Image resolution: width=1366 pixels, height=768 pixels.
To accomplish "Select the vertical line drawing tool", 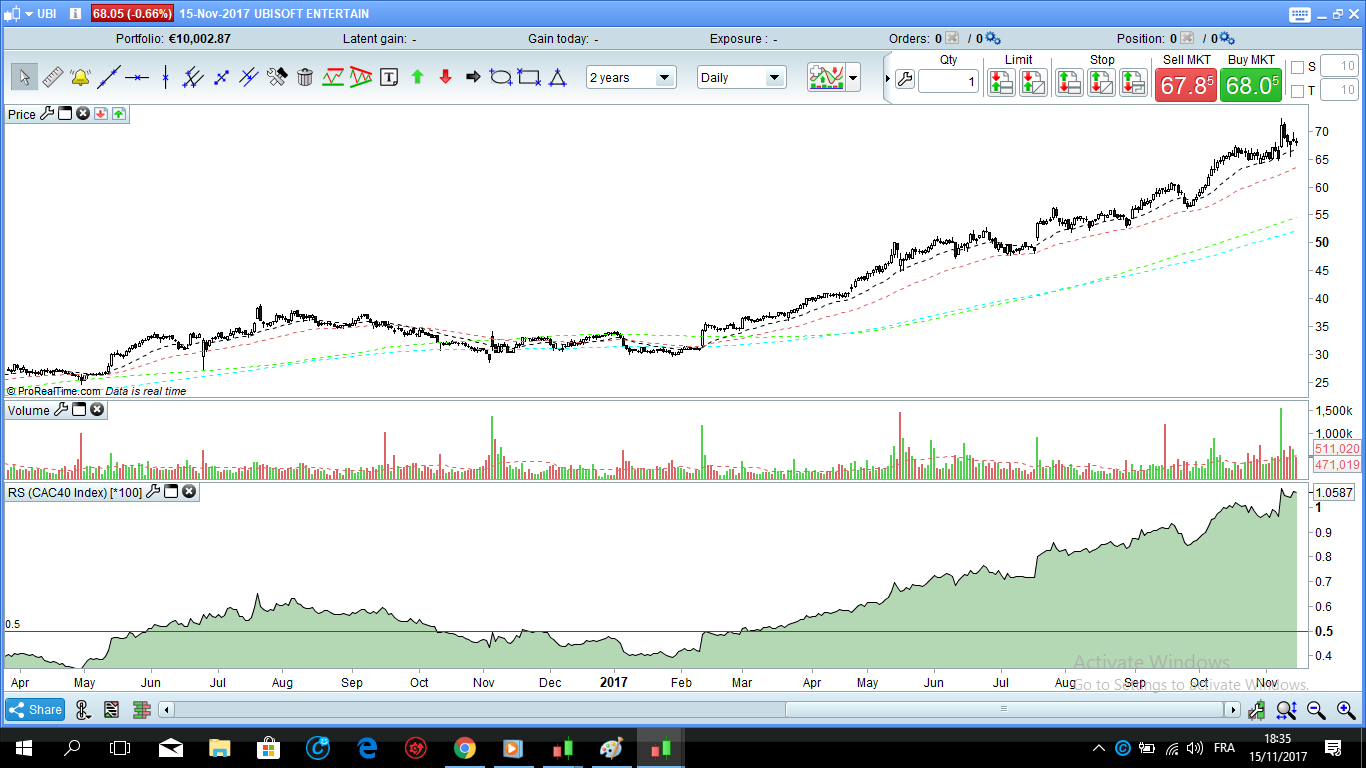I will [x=165, y=77].
